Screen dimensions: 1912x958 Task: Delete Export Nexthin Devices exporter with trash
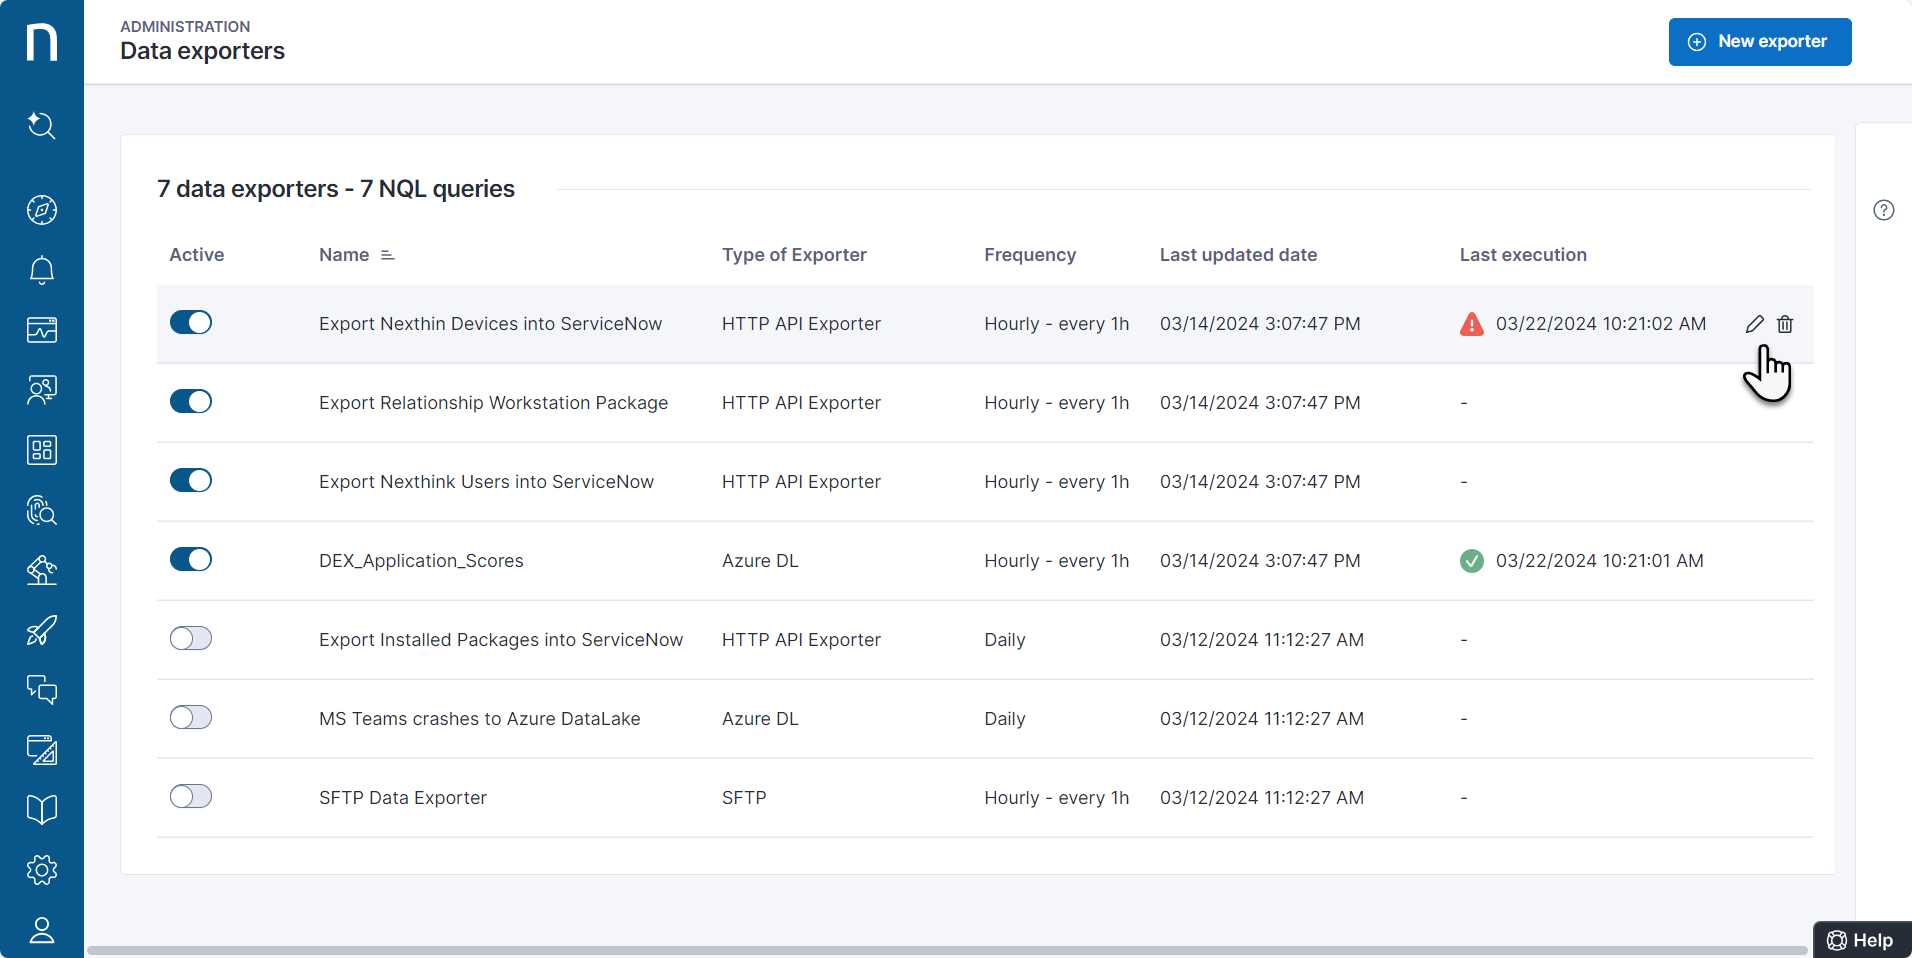click(1785, 324)
